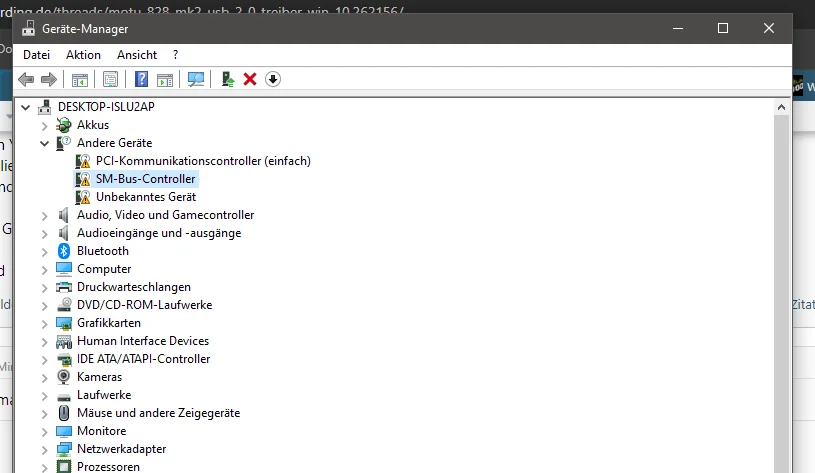The width and height of the screenshot is (815, 473).
Task: Click the Human Interface Devices icon
Action: coord(64,341)
